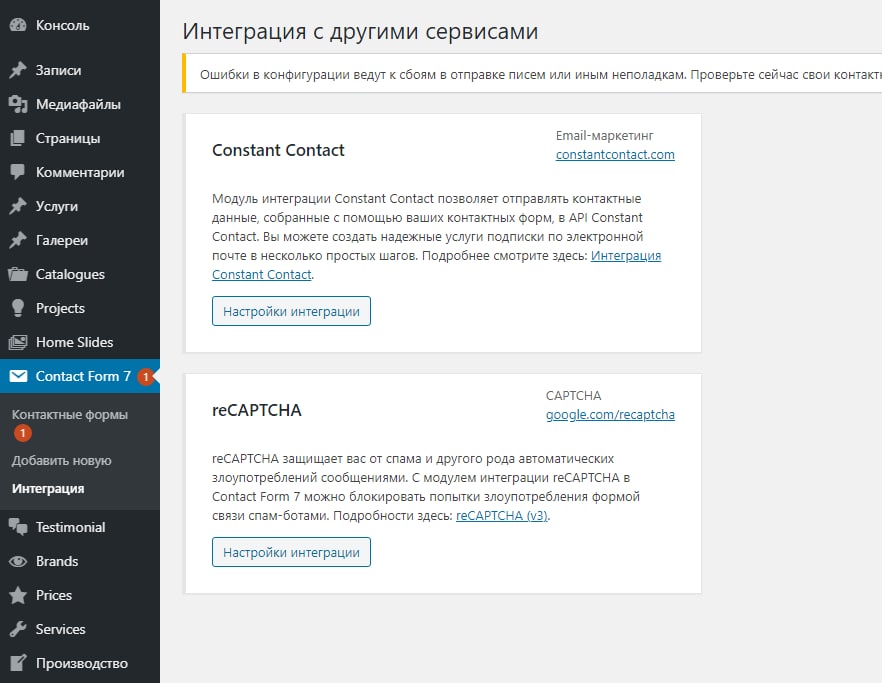Click the Prices star icon
Image resolution: width=882 pixels, height=683 pixels.
[x=17, y=596]
